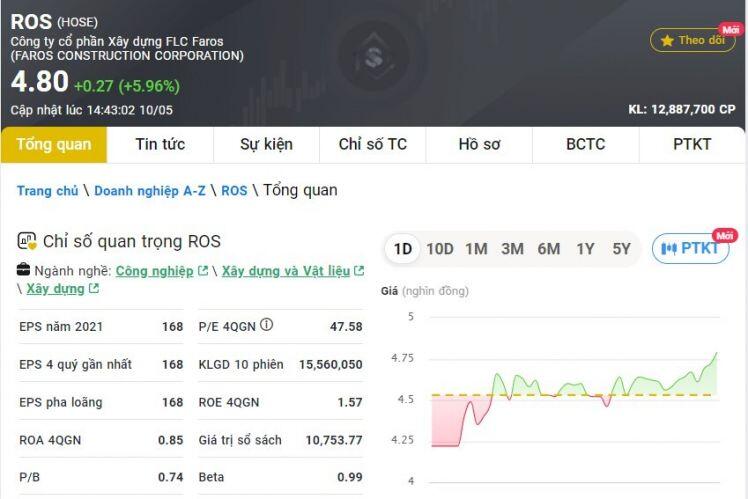Open Doanh nghiệp A-Z breadcrumb link
Image resolution: width=748 pixels, height=499 pixels.
coord(150,191)
